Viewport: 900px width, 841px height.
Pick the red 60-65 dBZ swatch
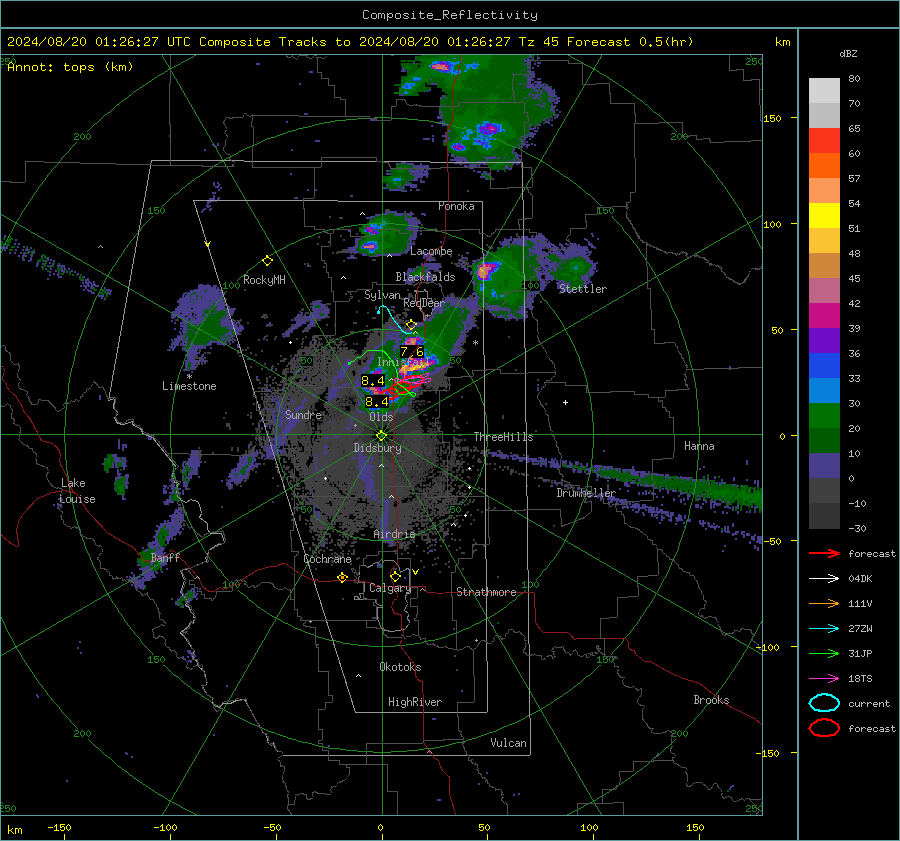pos(824,141)
